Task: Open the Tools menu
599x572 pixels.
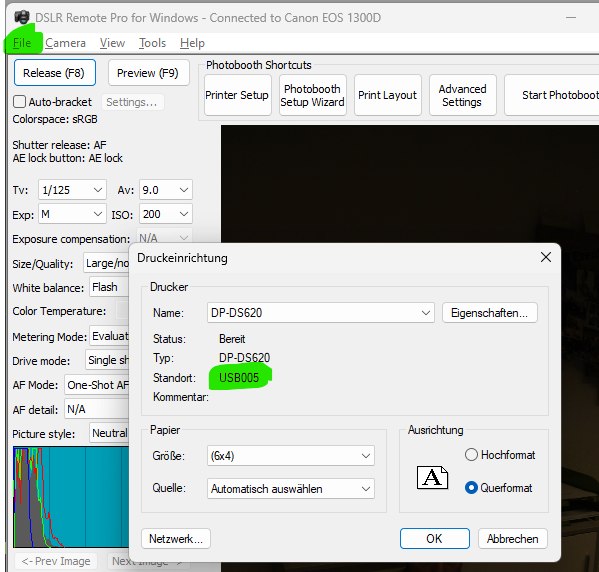Action: pos(152,43)
